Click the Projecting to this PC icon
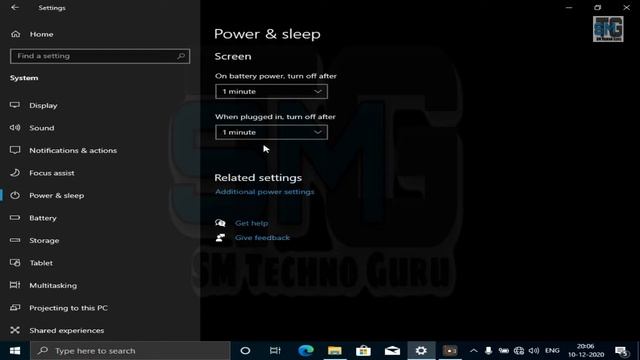This screenshot has width=640, height=360. point(15,307)
